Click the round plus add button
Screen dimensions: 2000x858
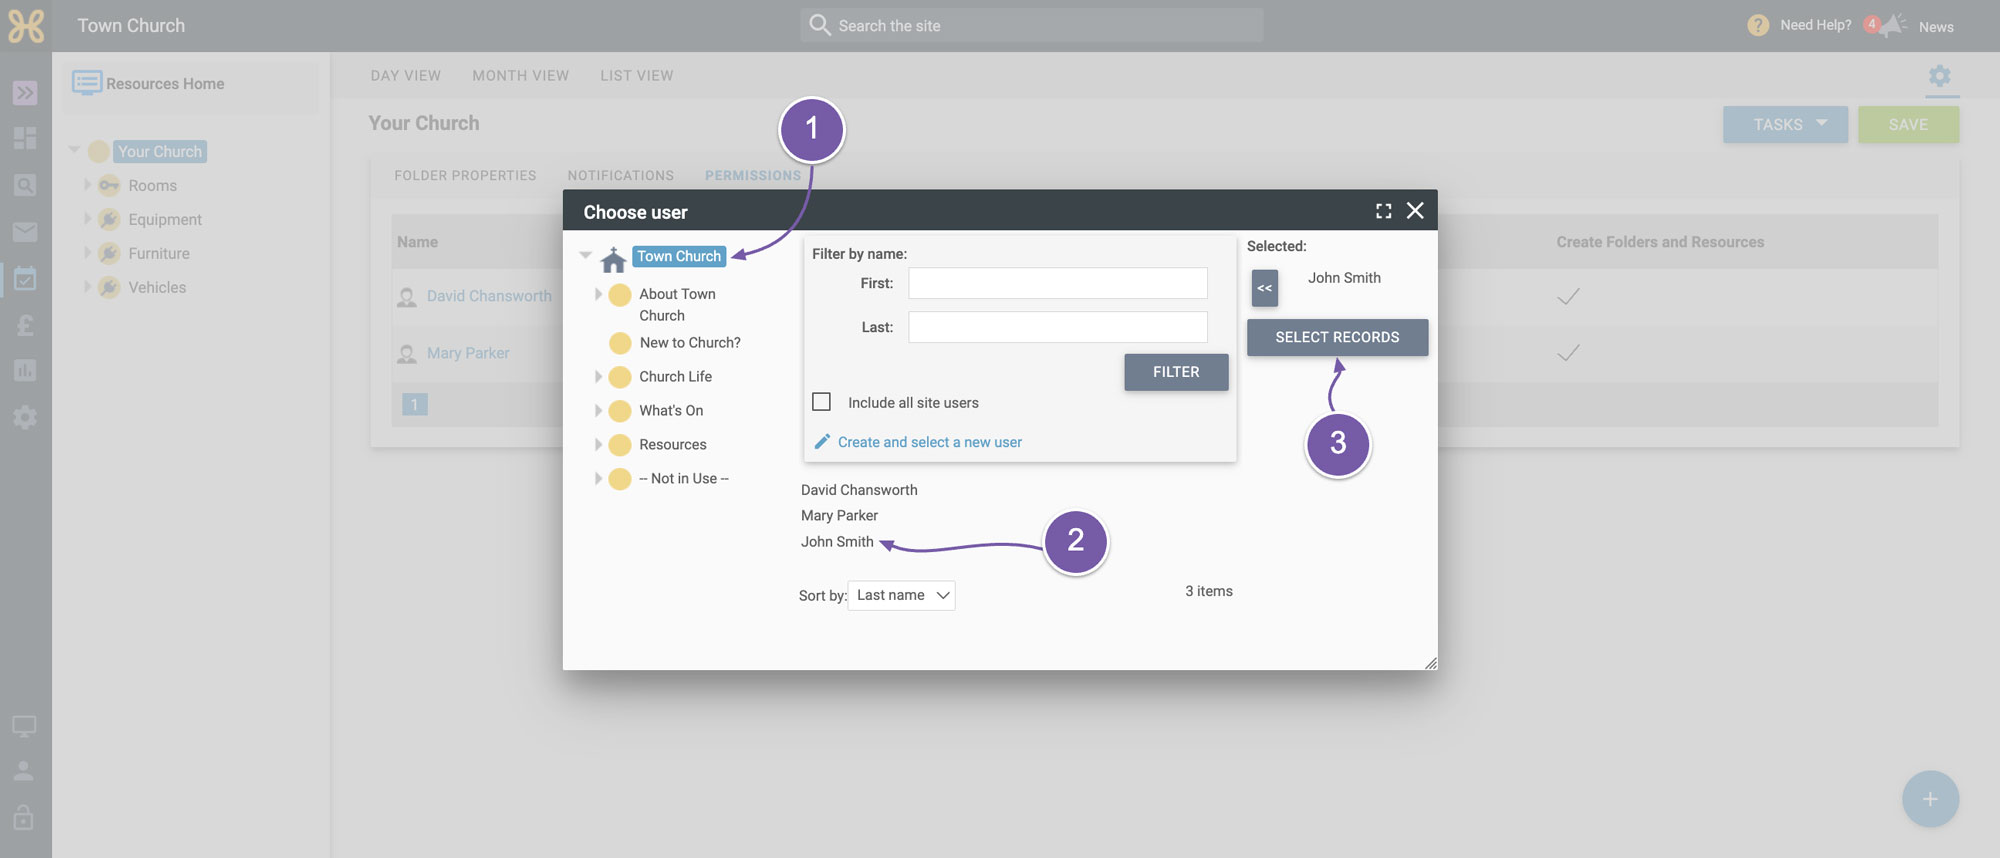(x=1930, y=799)
